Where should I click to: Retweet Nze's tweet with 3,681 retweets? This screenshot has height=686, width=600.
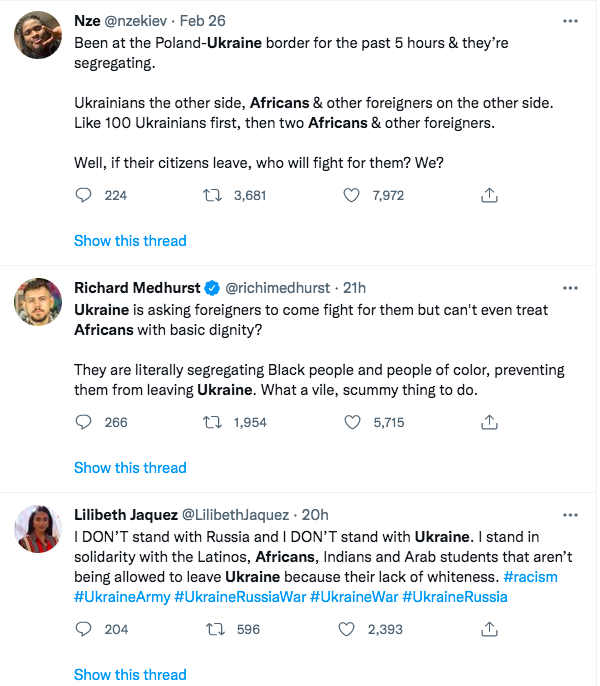213,195
